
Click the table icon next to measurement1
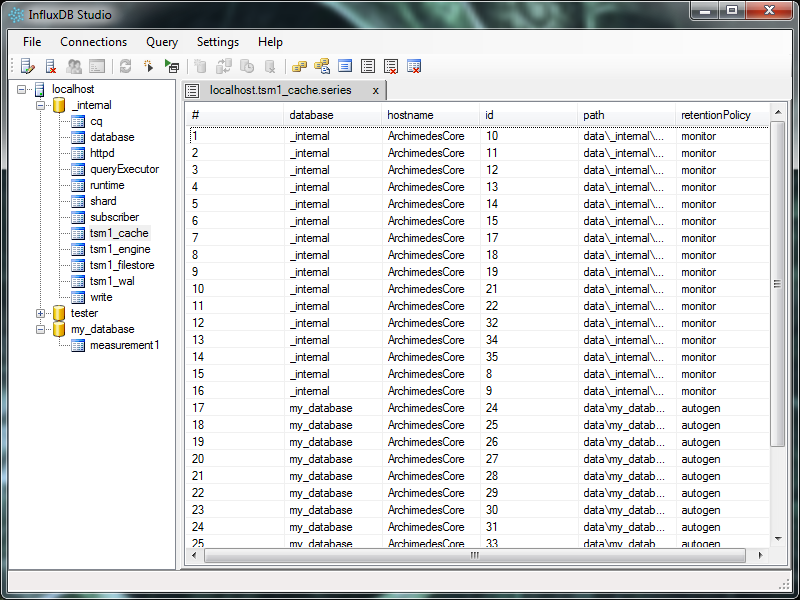pos(78,345)
